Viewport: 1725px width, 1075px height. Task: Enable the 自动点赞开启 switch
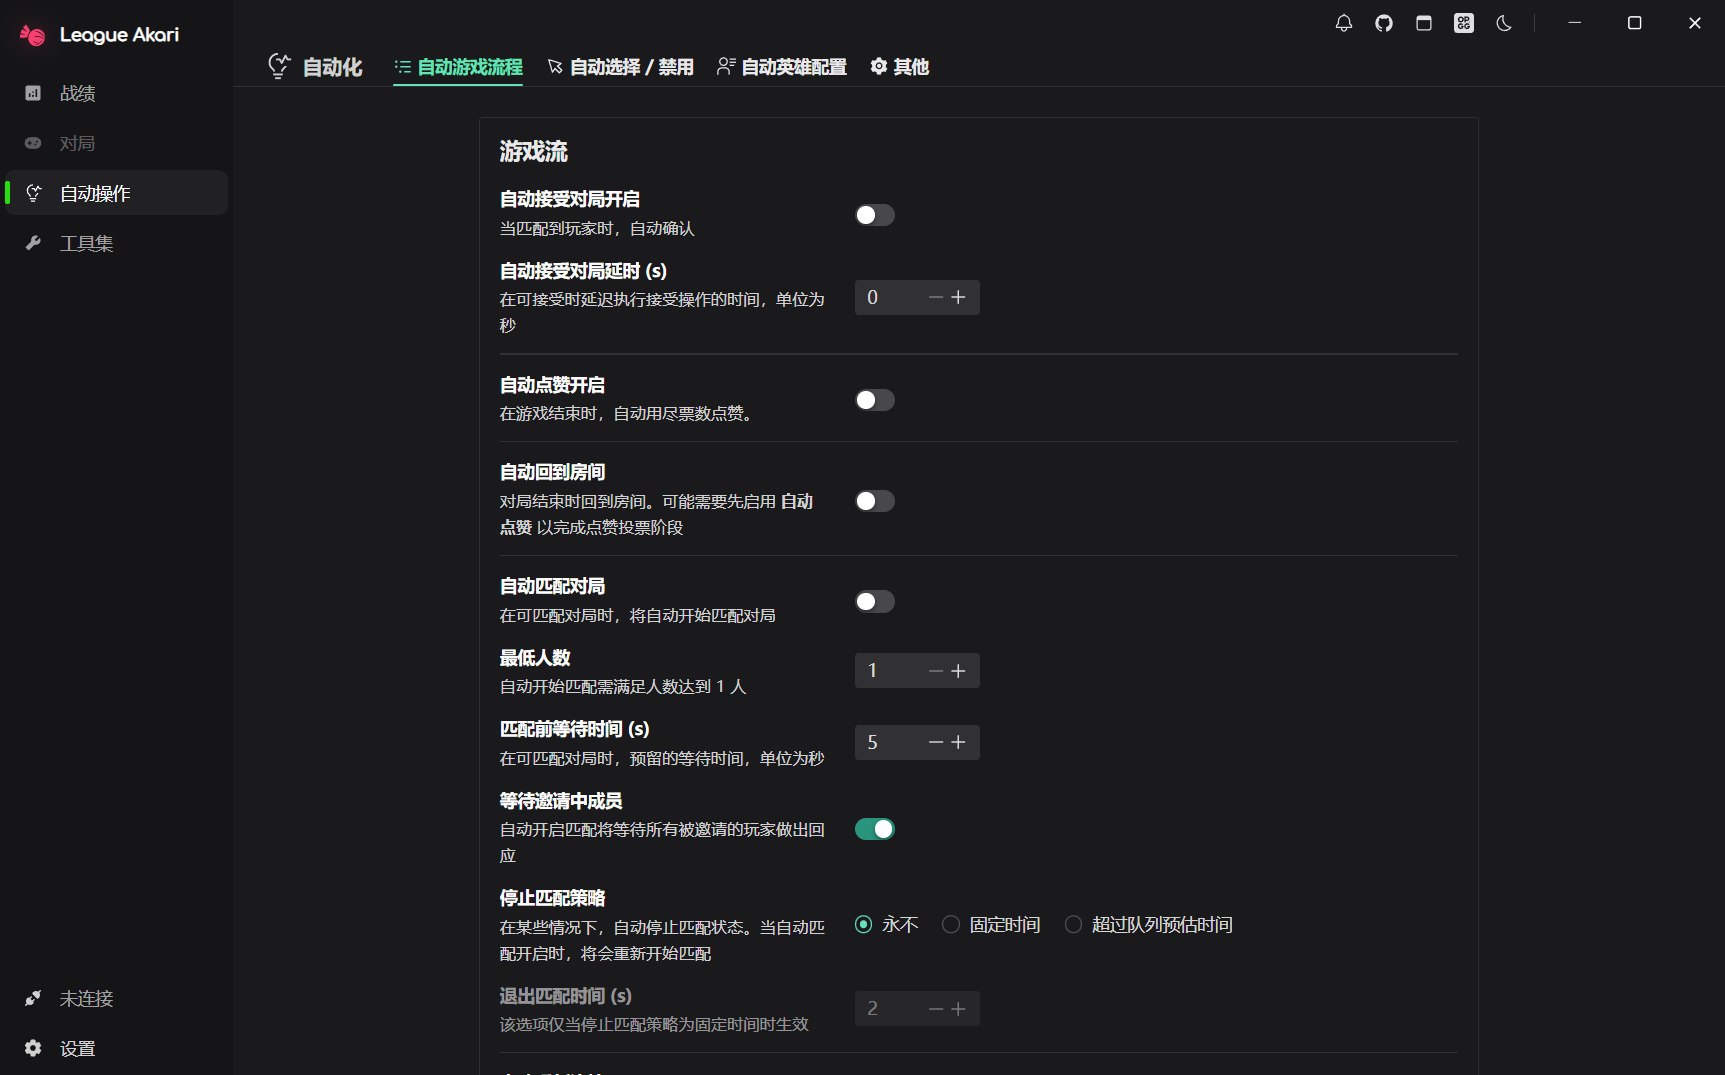point(874,400)
